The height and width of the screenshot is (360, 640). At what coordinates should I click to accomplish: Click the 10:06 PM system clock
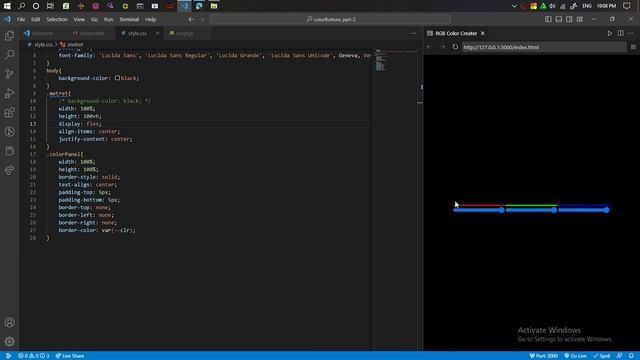tap(606, 6)
